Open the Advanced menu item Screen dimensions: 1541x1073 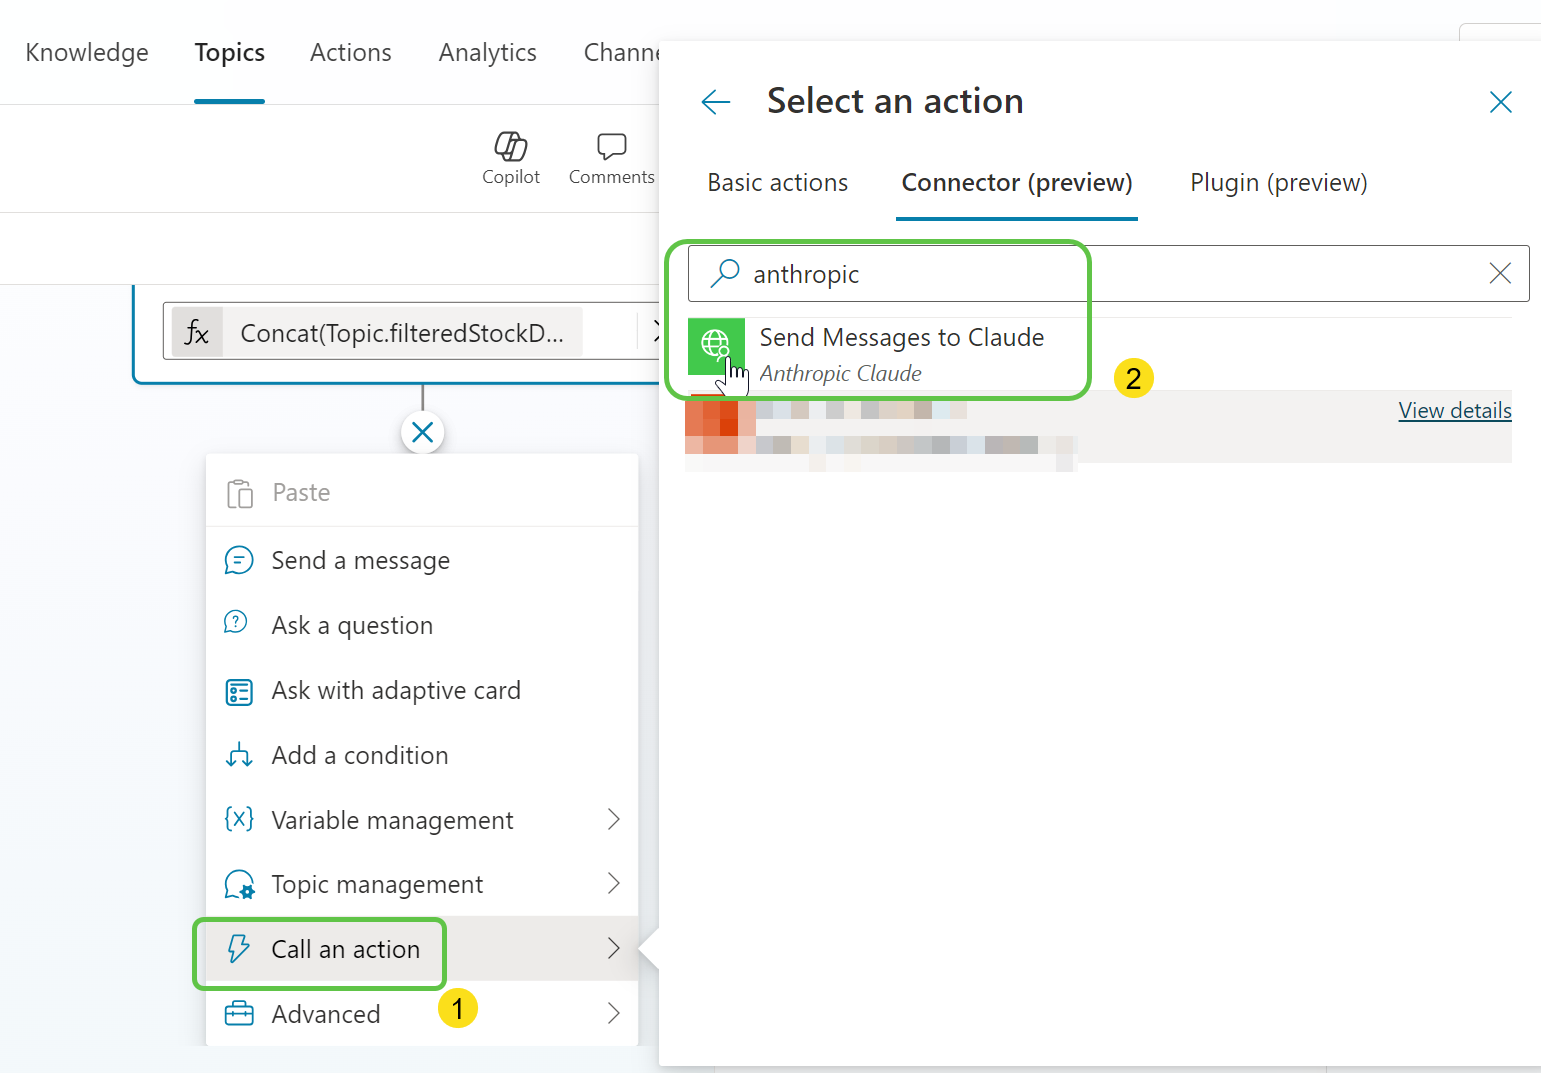(422, 1013)
